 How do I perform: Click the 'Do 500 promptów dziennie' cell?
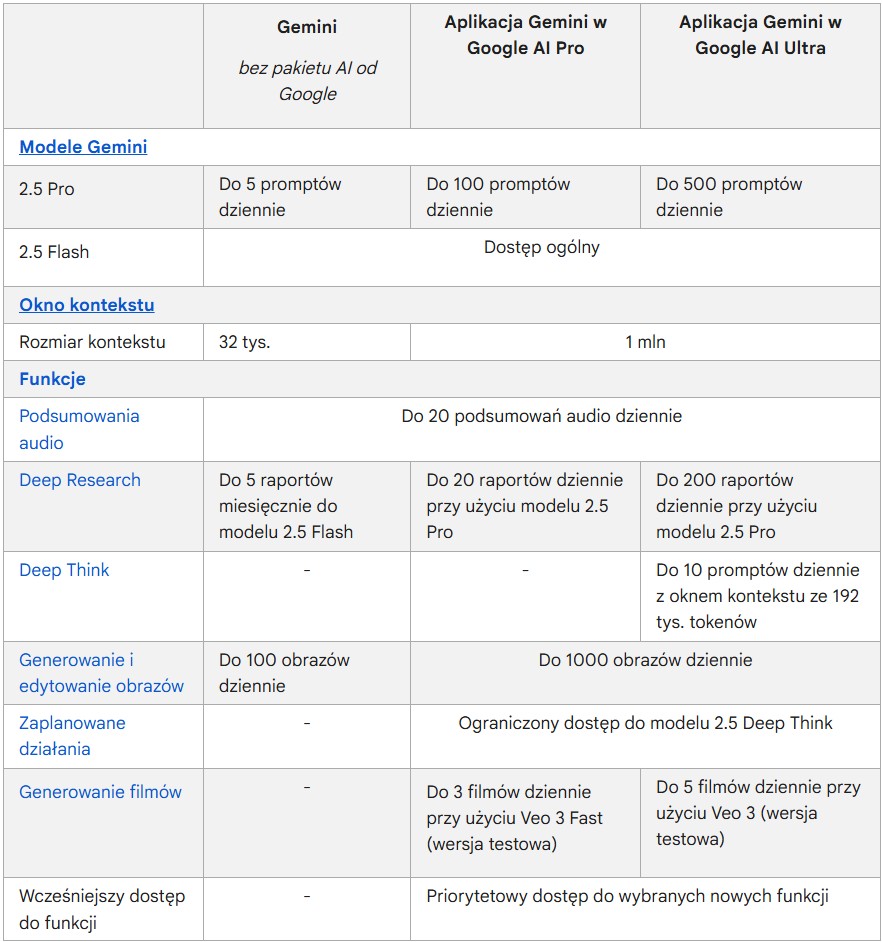[729, 197]
